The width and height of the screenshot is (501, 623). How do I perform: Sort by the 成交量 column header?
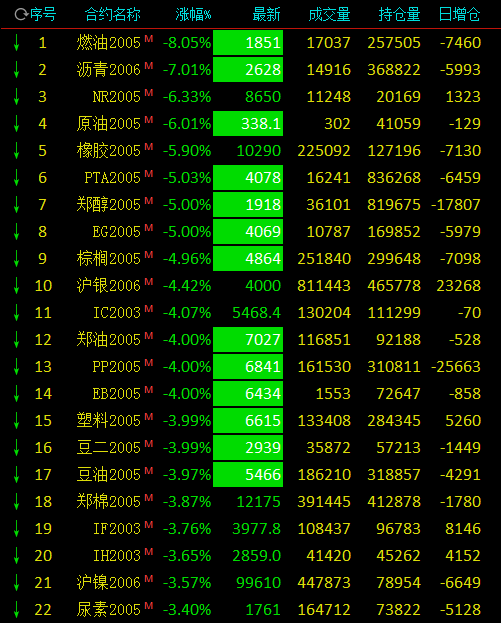[x=330, y=15]
